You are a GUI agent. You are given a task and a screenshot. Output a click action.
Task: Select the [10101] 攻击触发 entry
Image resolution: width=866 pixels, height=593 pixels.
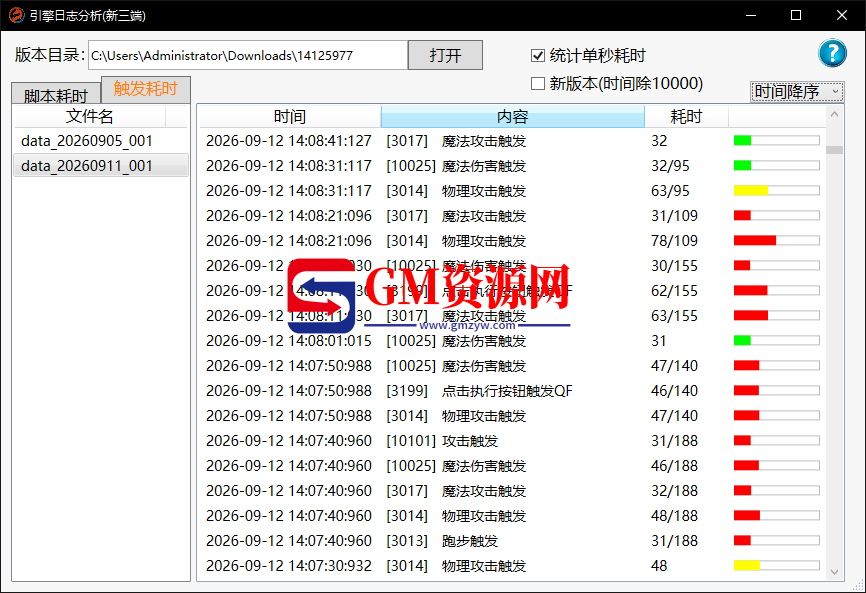[442, 441]
